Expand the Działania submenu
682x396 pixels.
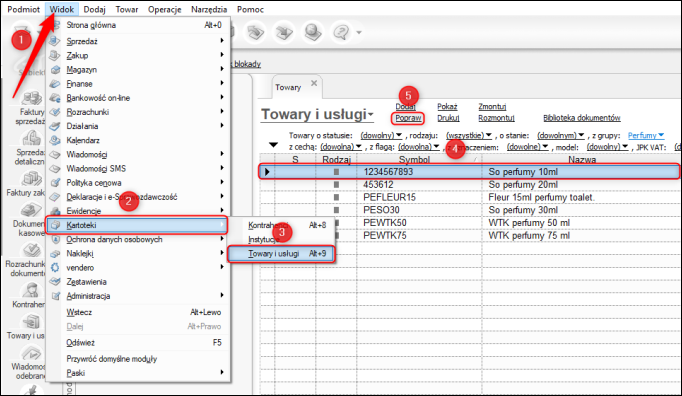click(138, 126)
